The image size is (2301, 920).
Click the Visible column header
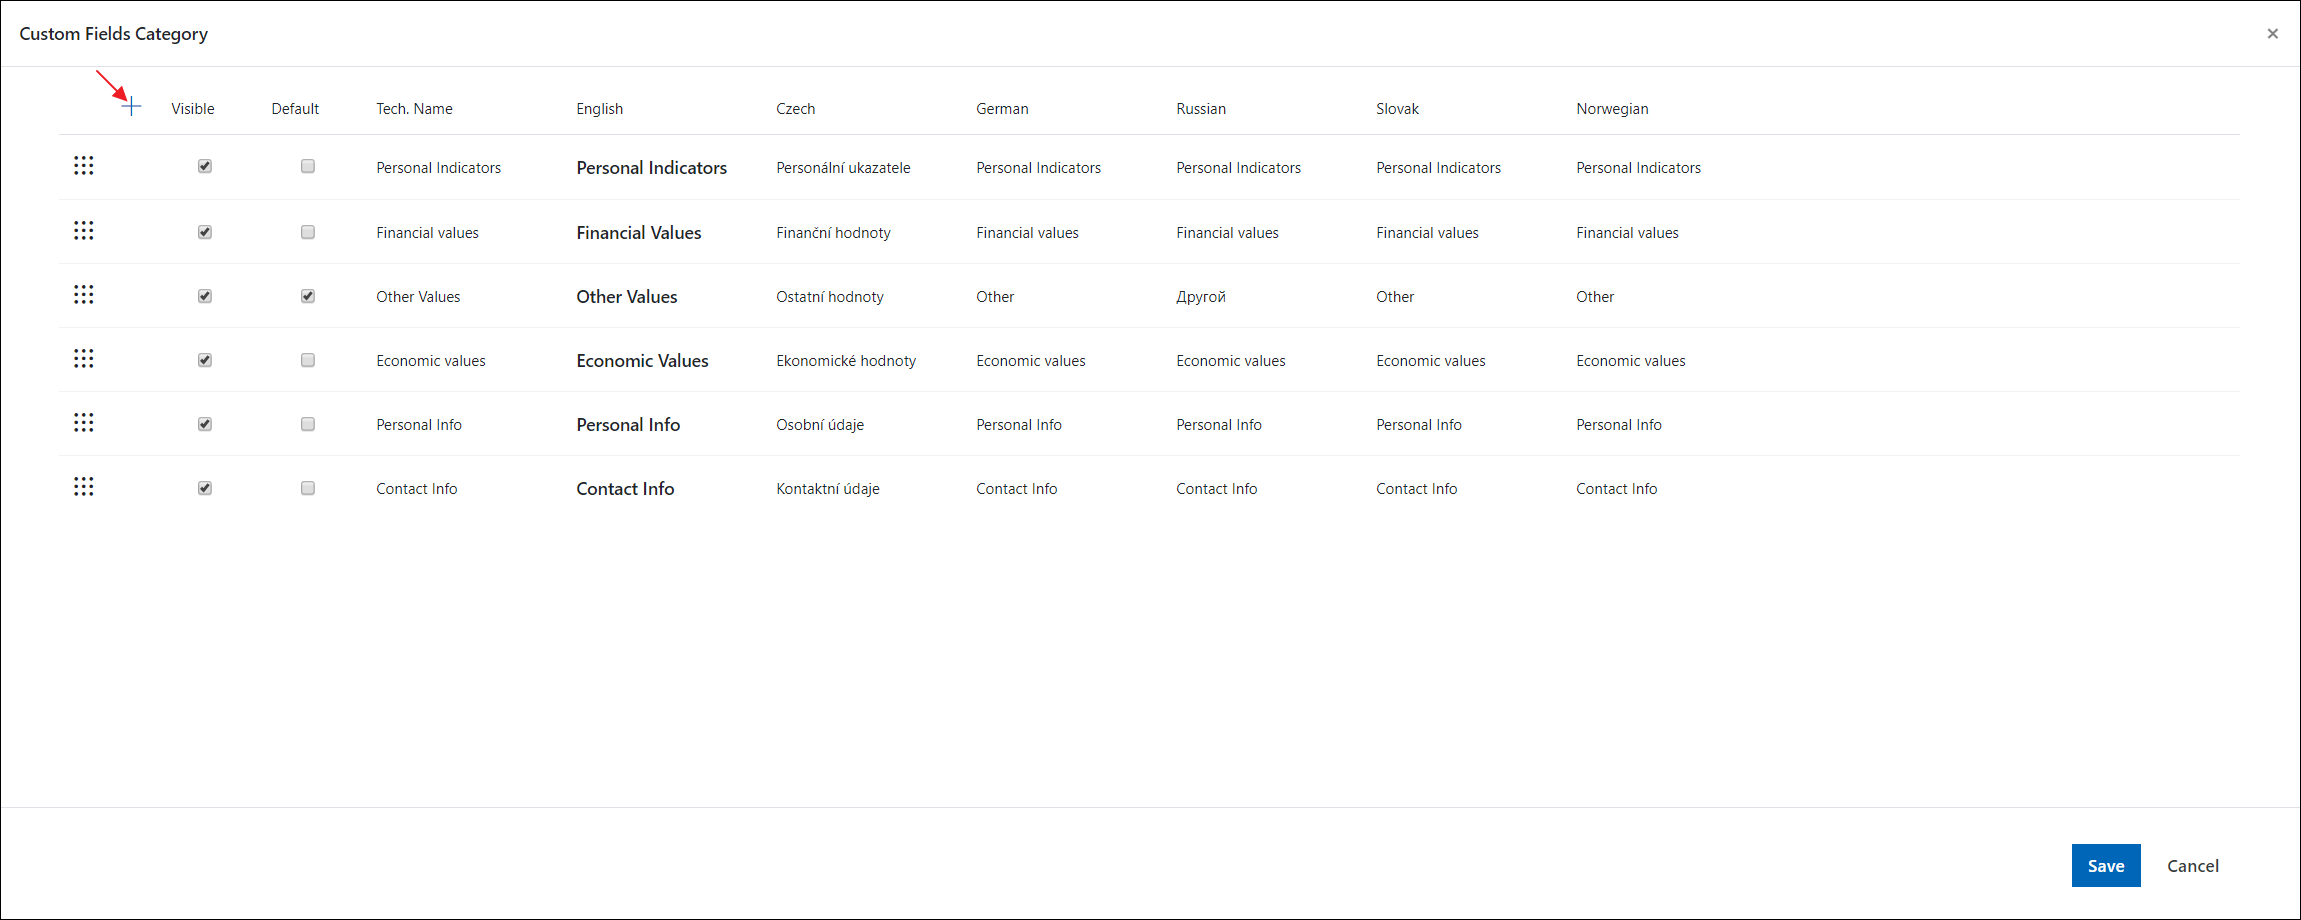pyautogui.click(x=193, y=109)
